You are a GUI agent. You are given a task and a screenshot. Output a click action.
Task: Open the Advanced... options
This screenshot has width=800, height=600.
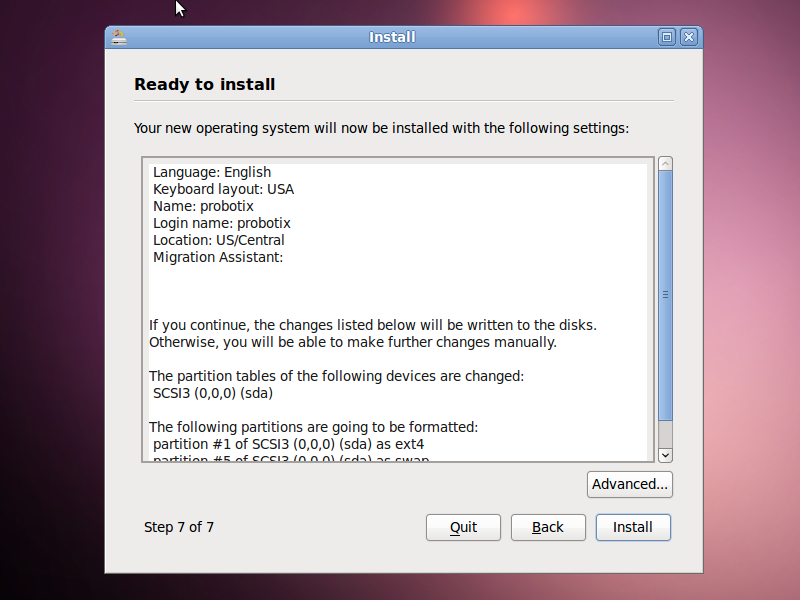pyautogui.click(x=630, y=484)
